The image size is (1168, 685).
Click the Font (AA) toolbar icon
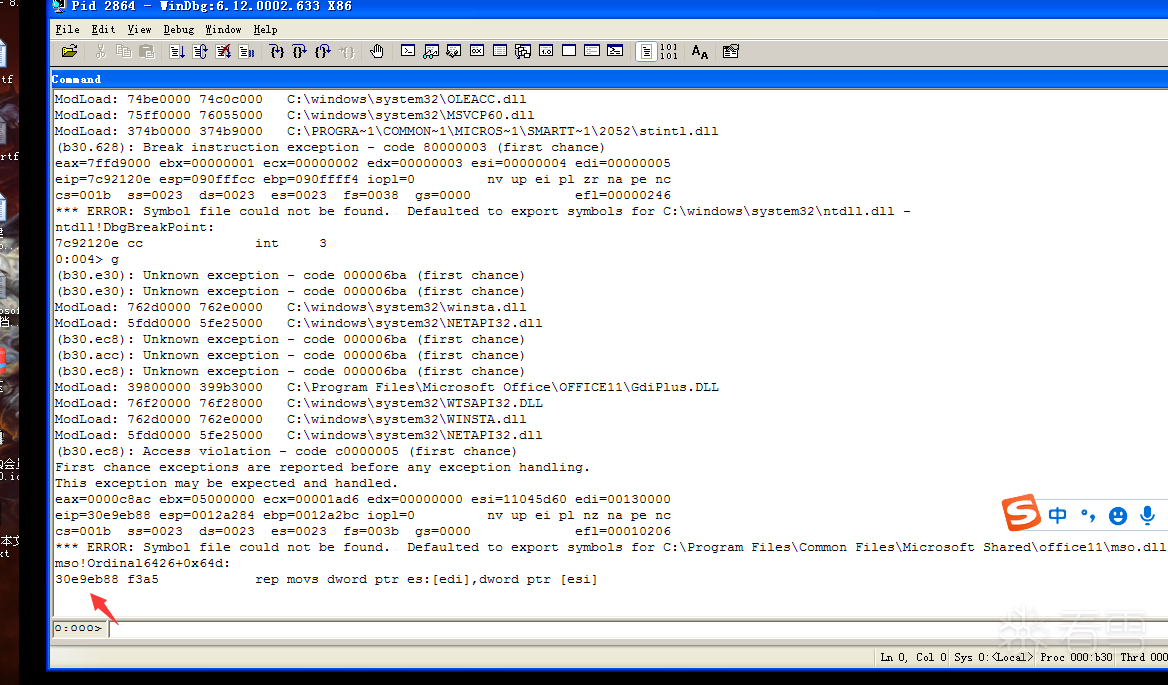699,51
